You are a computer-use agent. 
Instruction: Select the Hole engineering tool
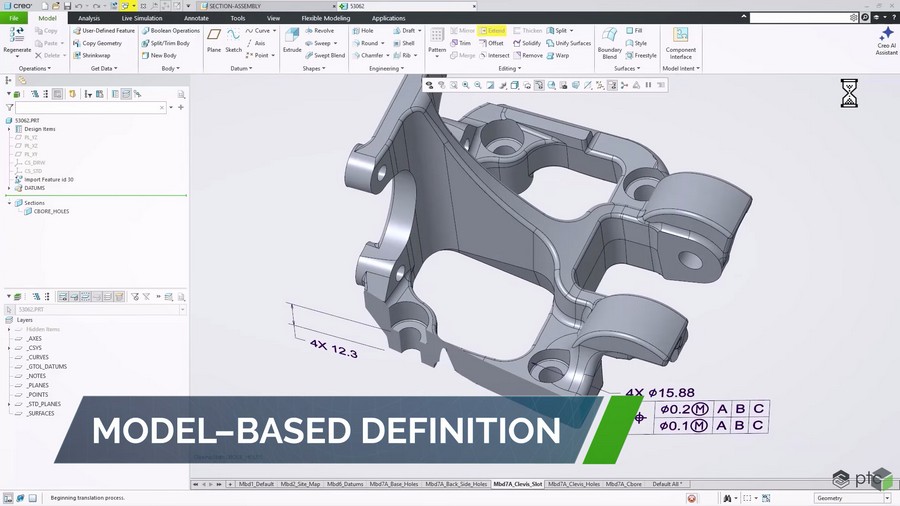pos(363,30)
